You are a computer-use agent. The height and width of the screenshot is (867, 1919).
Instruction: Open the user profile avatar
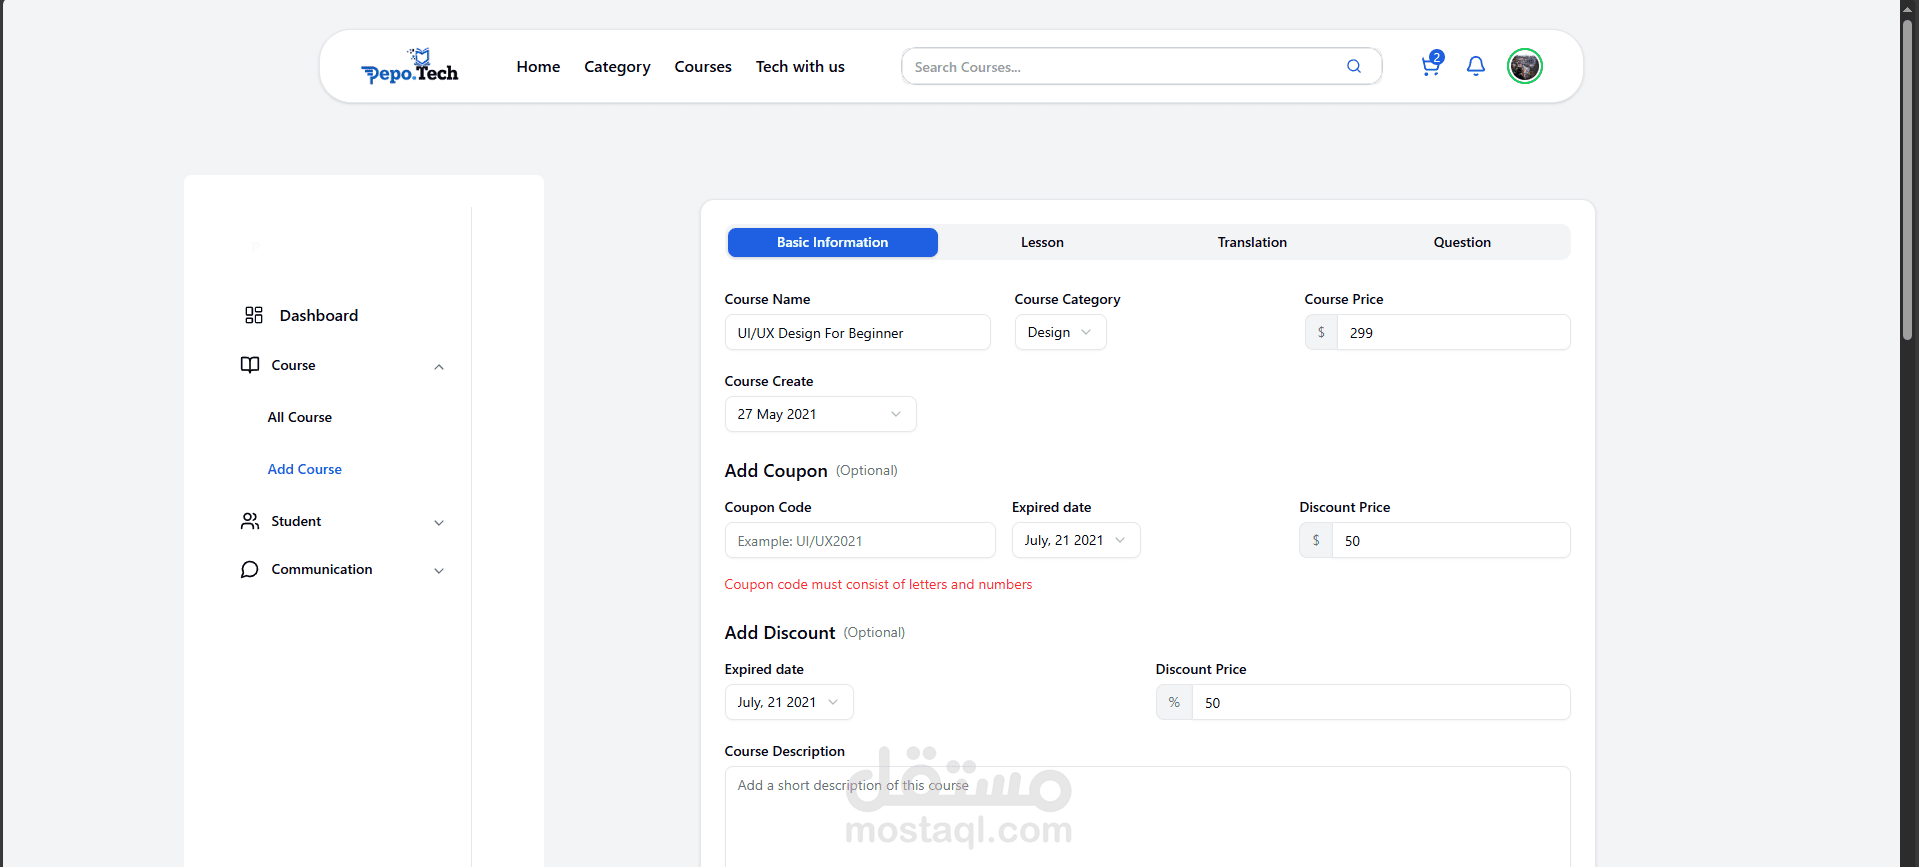(1525, 66)
